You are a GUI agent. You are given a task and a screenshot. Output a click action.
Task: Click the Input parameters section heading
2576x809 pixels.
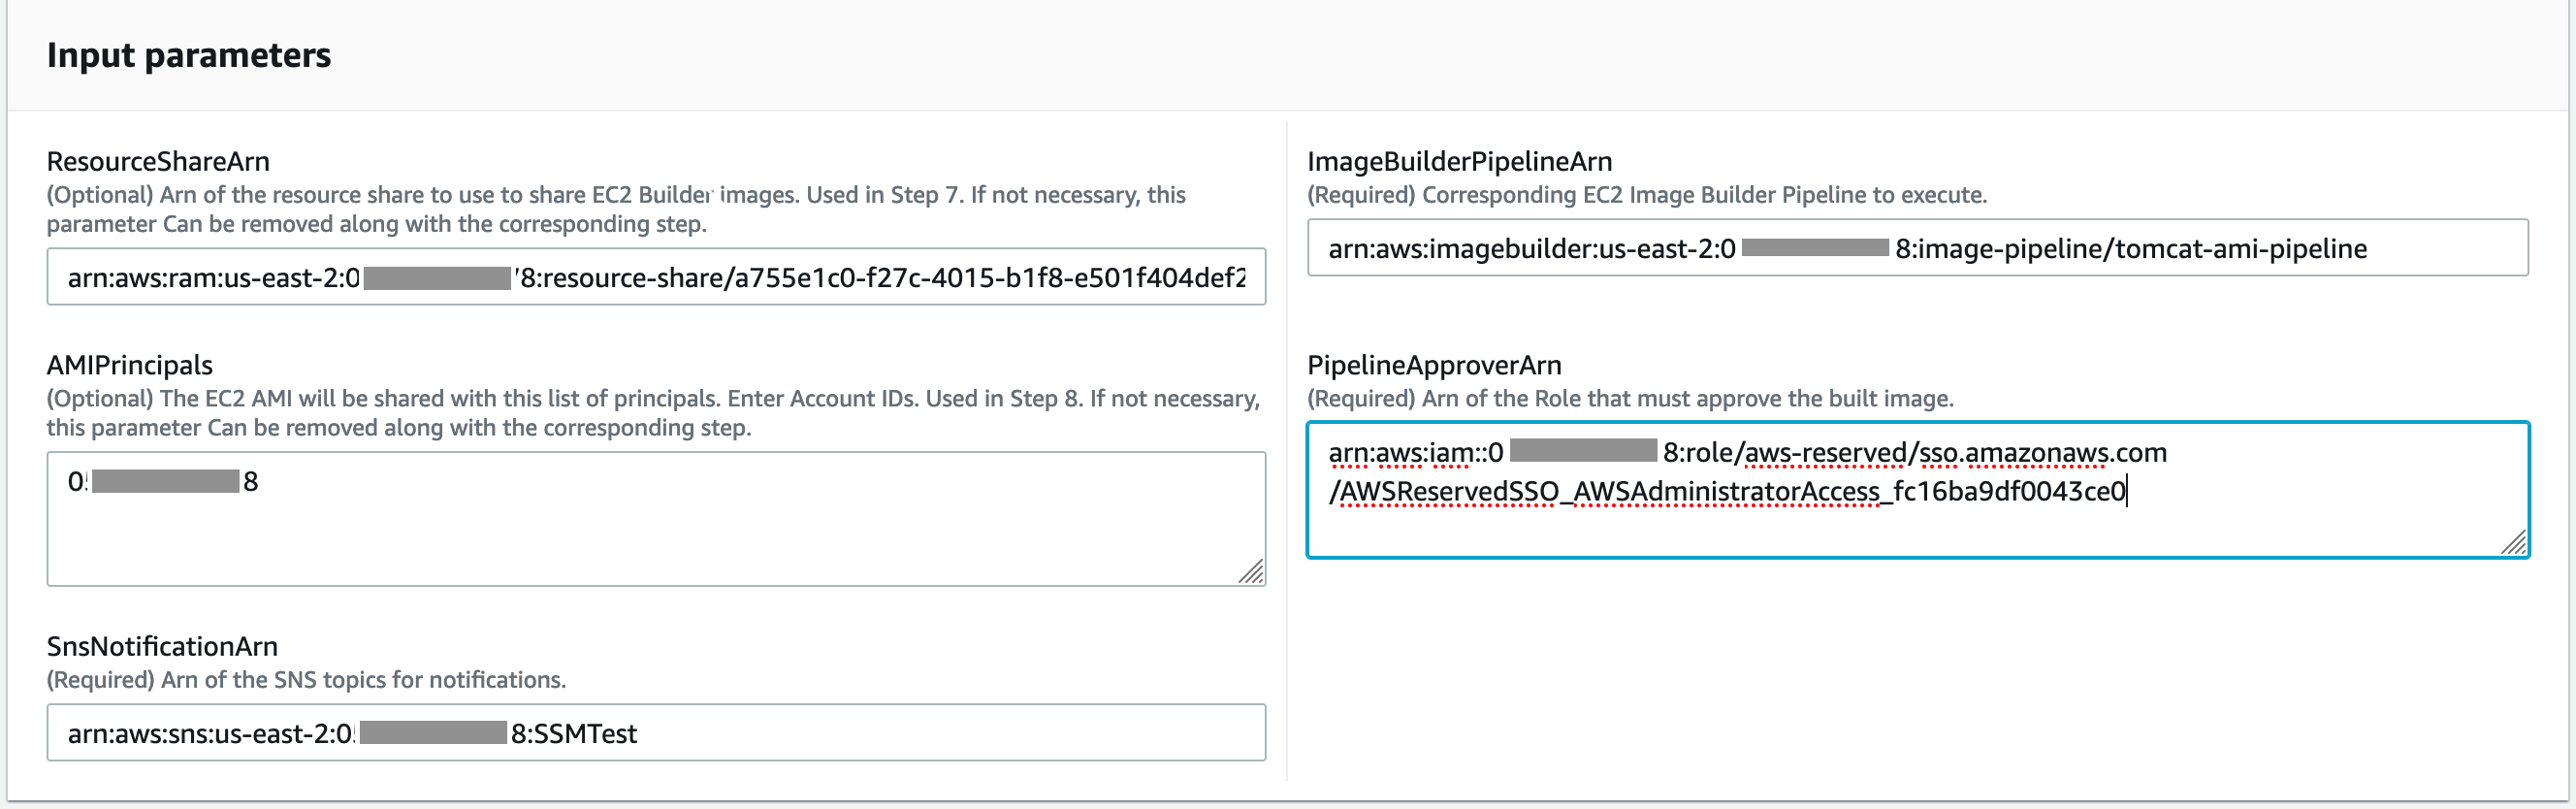point(189,56)
